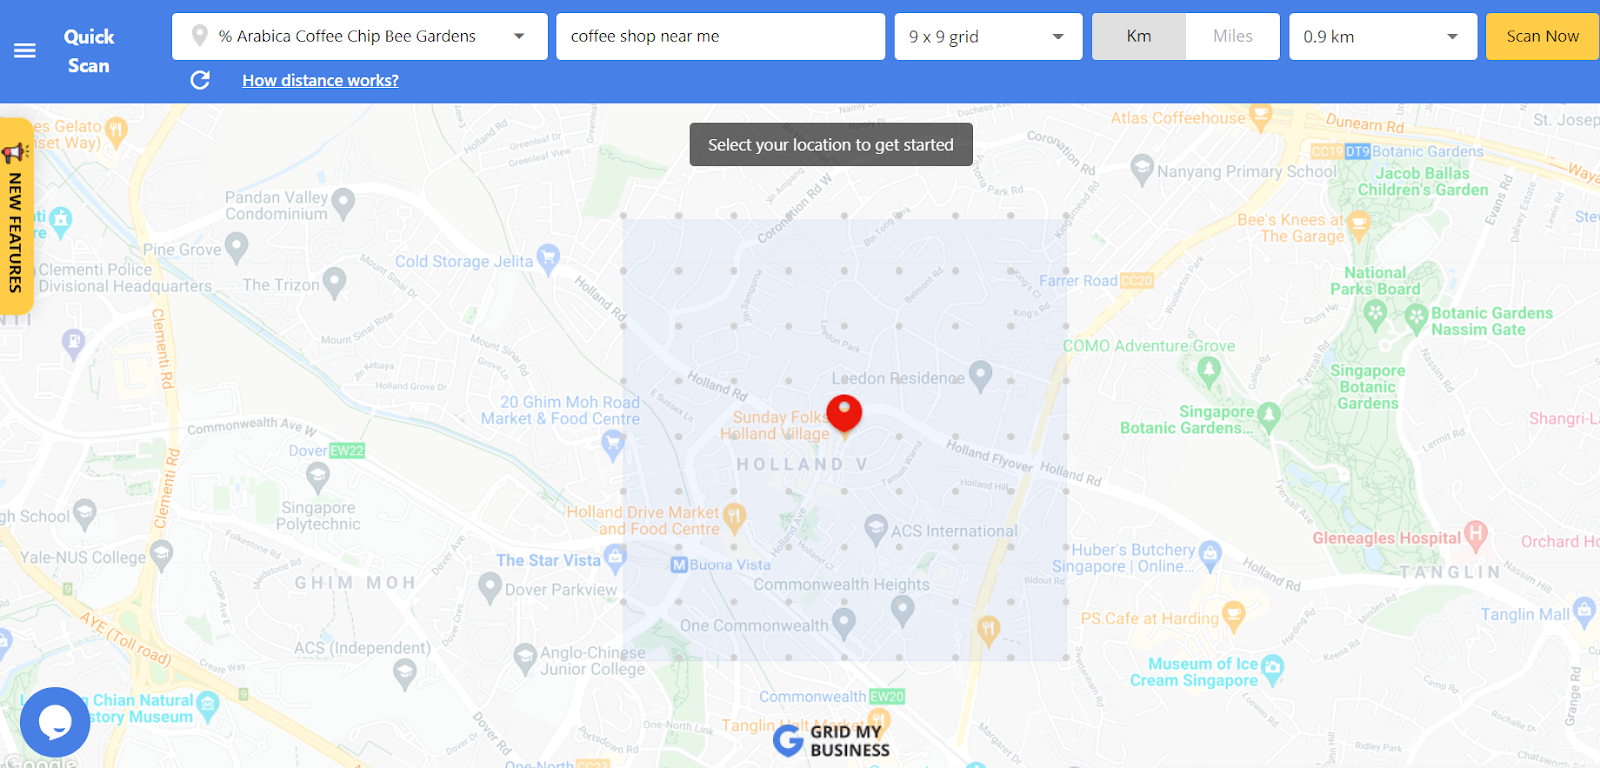Expand the 0.9 km distance dropdown
1600x768 pixels.
[x=1383, y=36]
